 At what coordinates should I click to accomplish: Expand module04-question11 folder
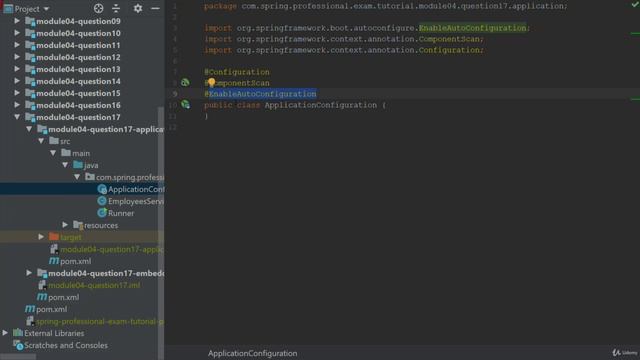click(17, 45)
